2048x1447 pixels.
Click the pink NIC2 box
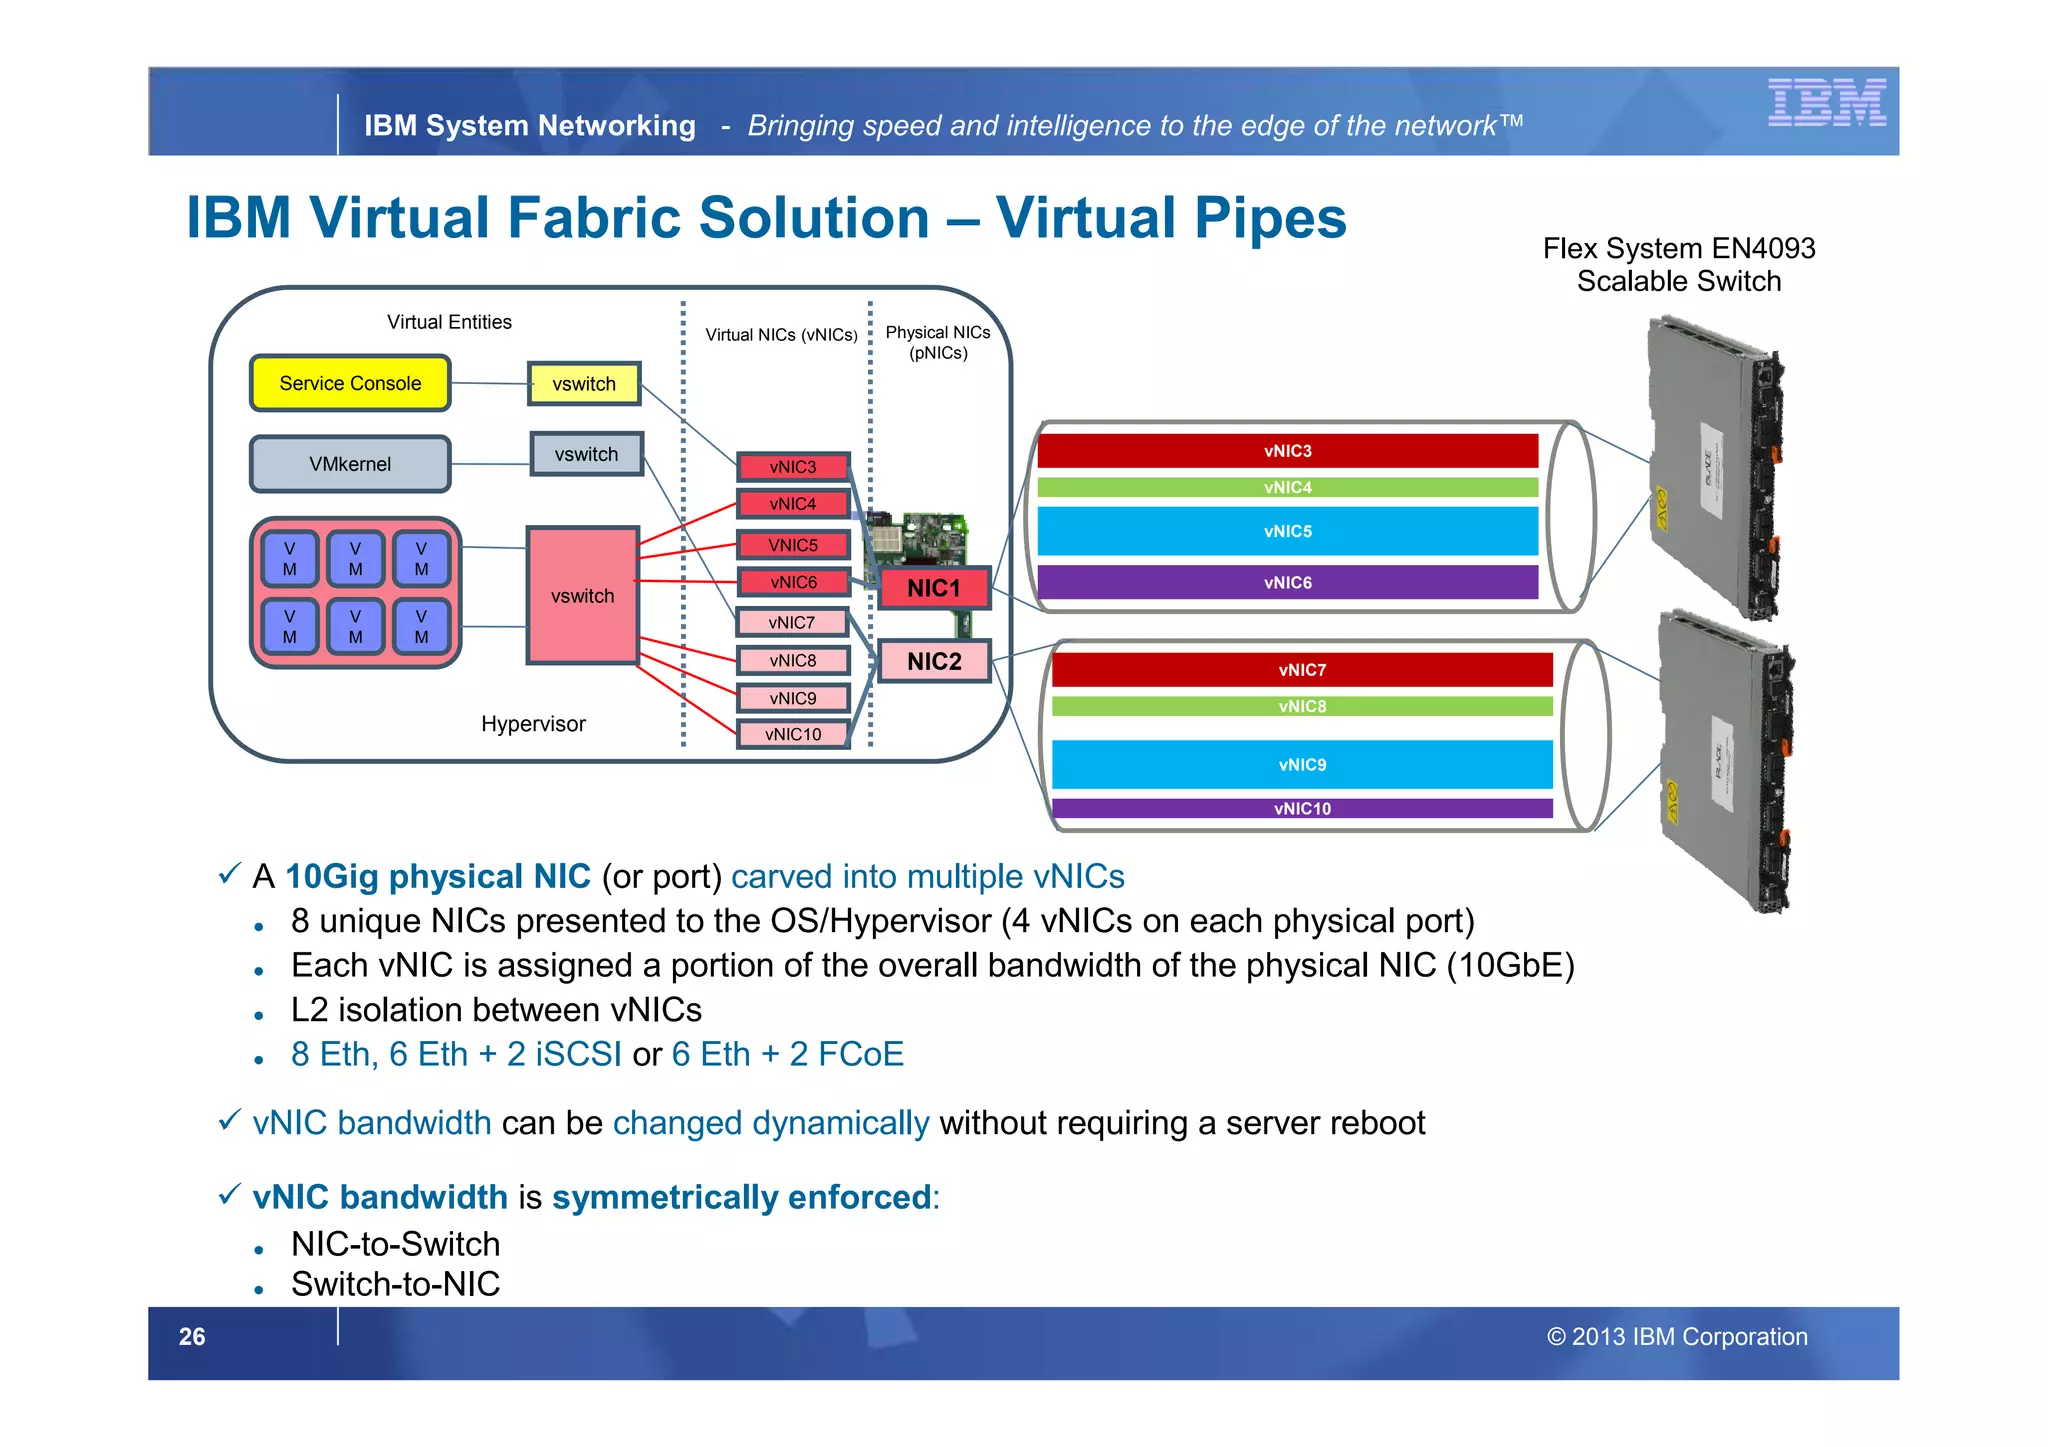(x=934, y=661)
